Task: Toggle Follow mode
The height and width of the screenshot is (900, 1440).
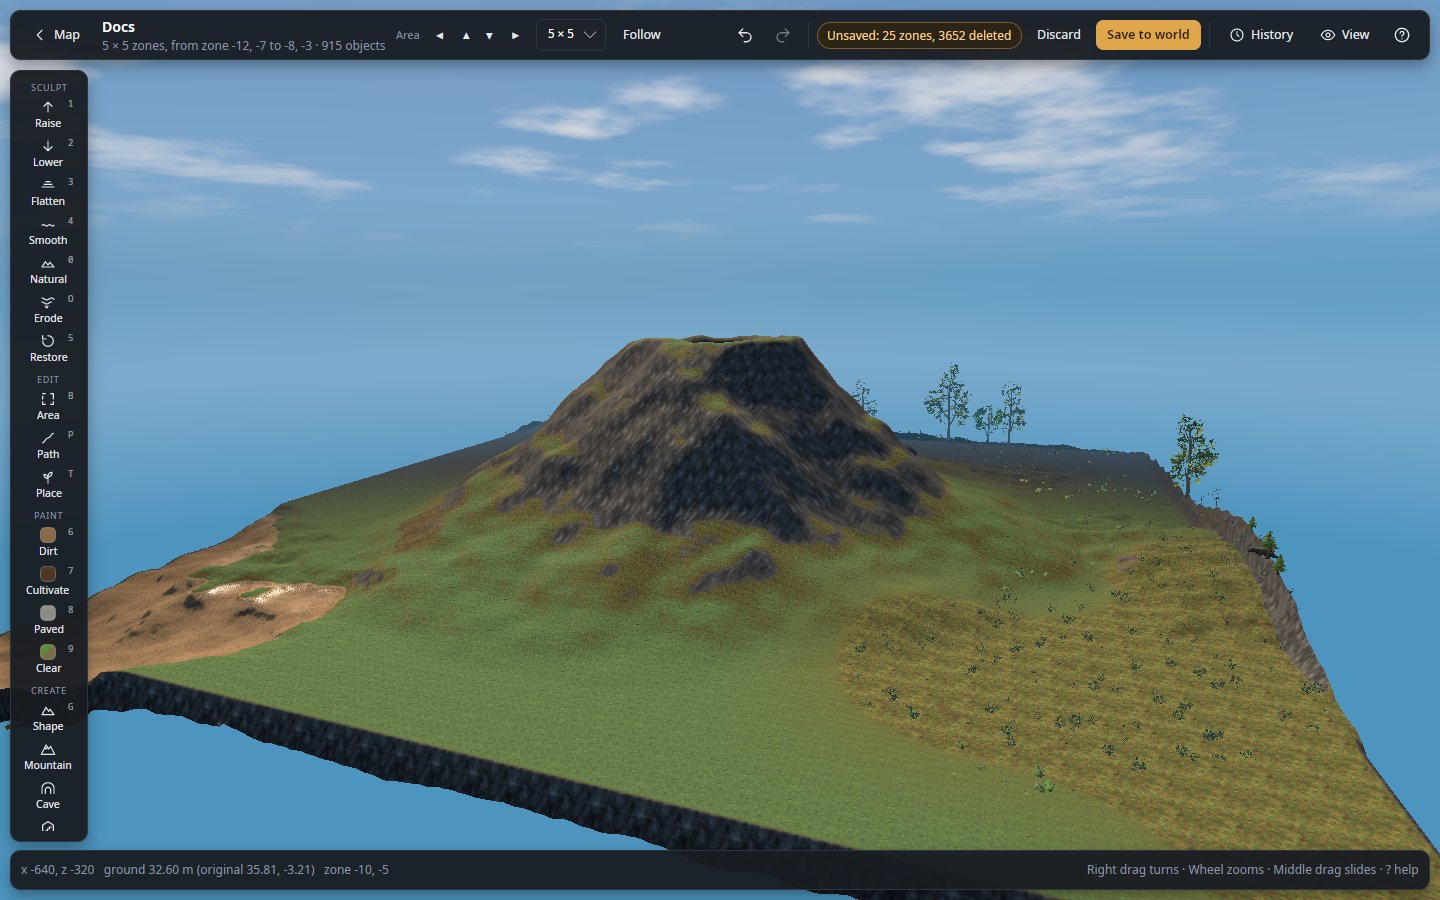Action: (642, 35)
